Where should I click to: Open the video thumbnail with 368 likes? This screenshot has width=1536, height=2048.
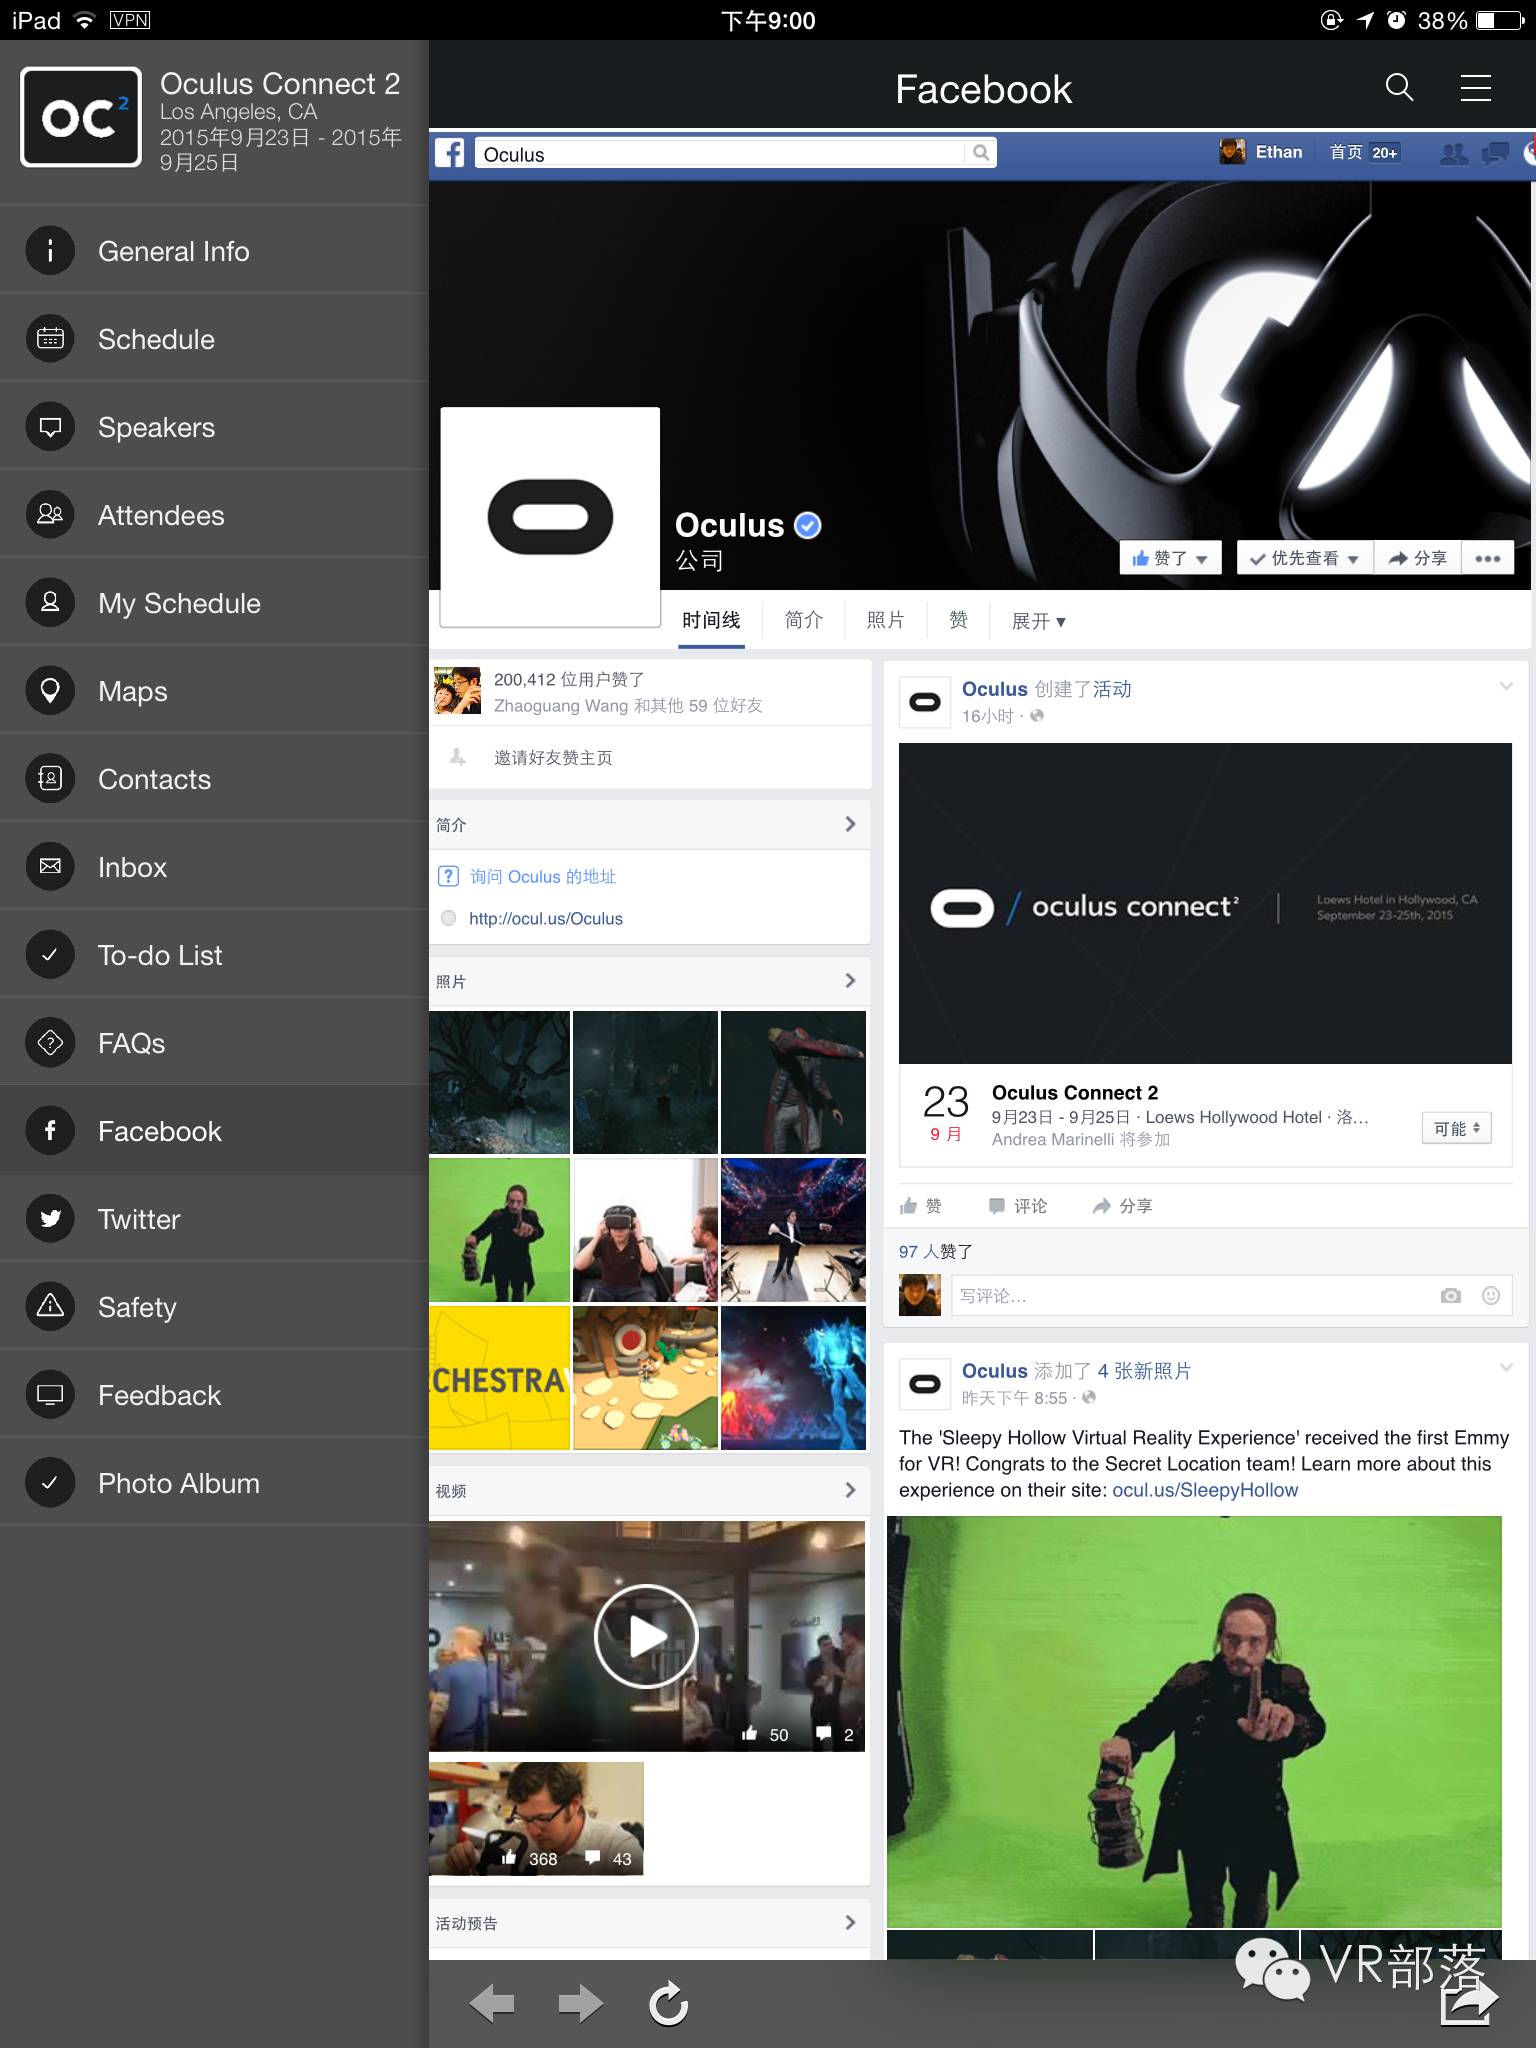pos(536,1819)
